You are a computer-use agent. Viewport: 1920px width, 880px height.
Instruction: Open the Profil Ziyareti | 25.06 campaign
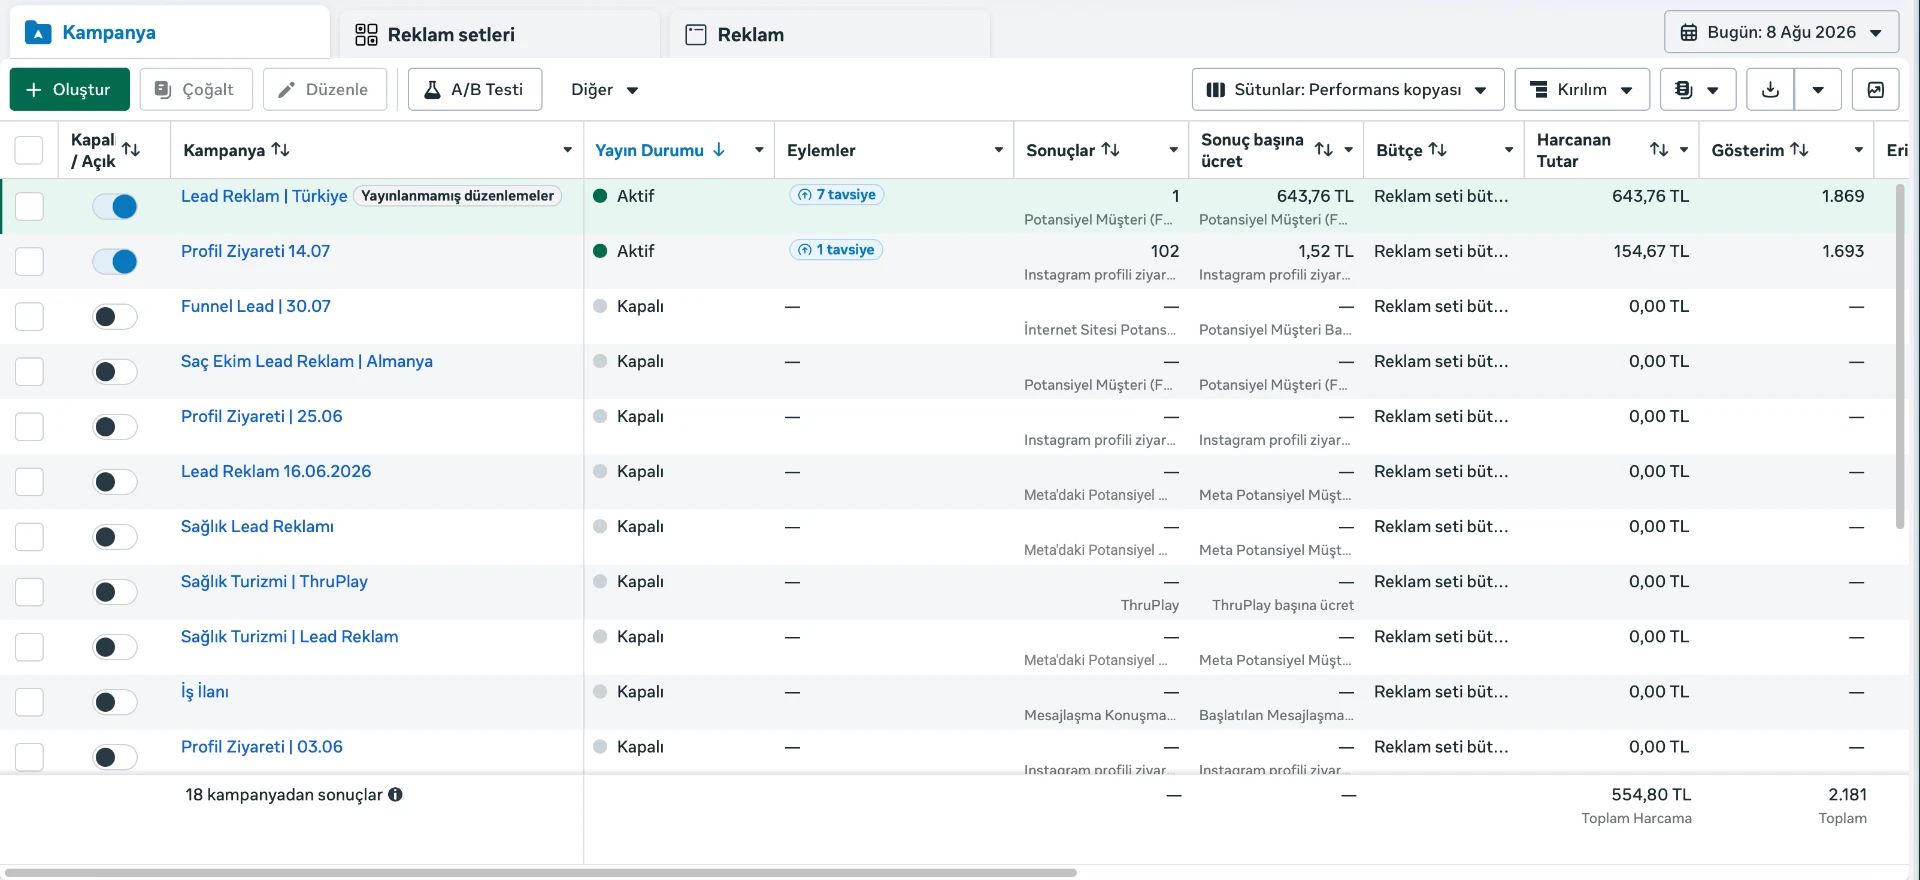click(261, 417)
